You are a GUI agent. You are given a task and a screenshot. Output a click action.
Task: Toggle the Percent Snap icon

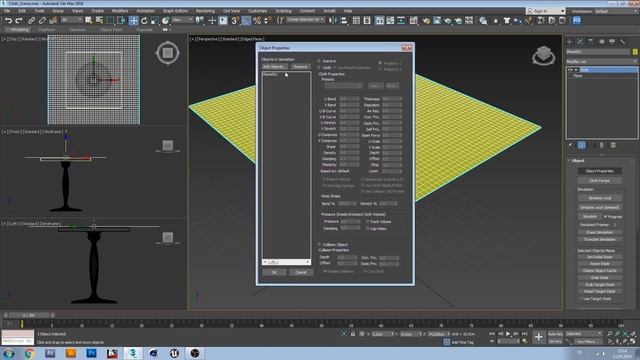coord(257,20)
